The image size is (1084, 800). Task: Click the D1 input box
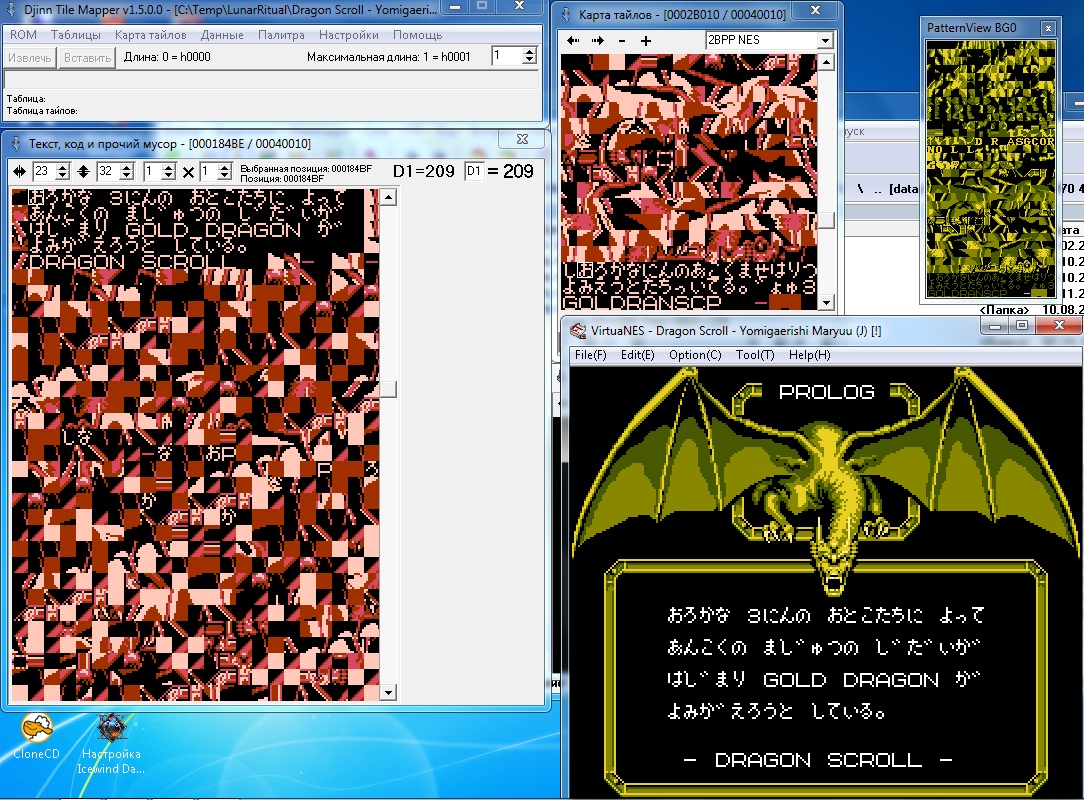(x=474, y=171)
